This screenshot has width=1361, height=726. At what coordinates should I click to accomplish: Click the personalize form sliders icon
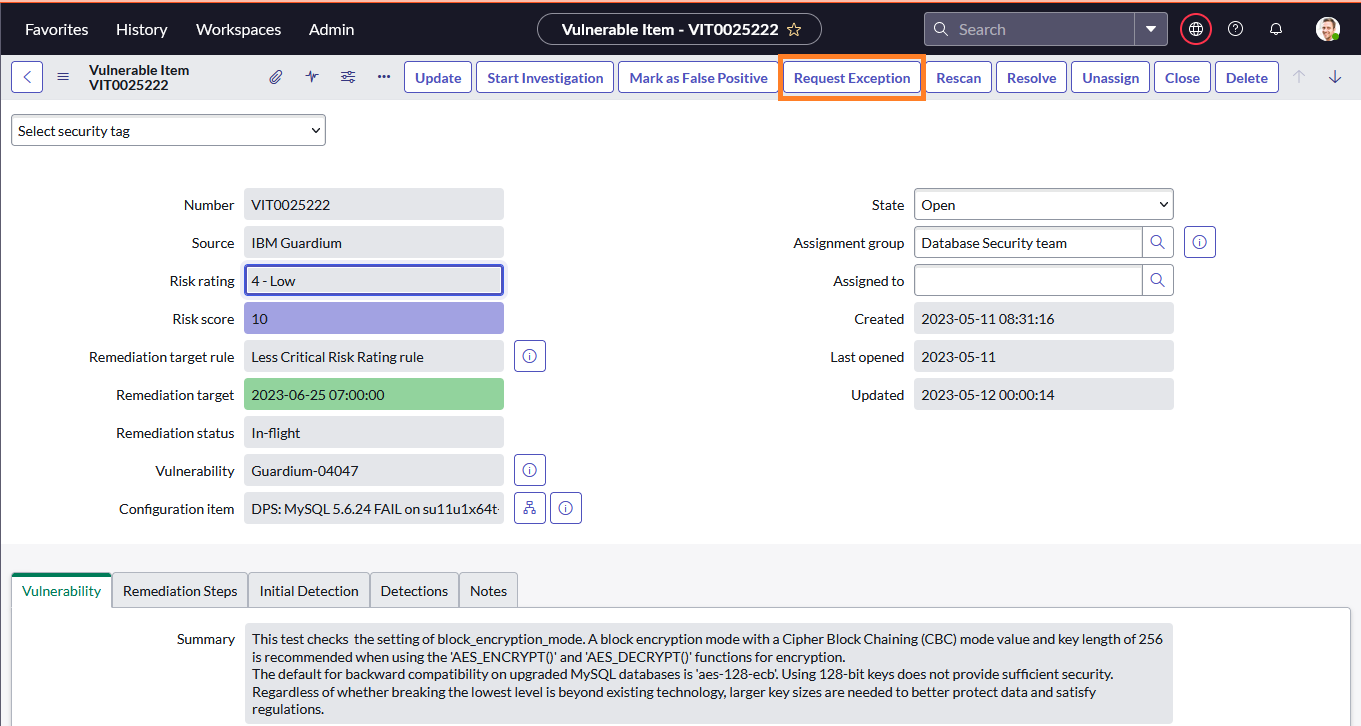tap(348, 76)
